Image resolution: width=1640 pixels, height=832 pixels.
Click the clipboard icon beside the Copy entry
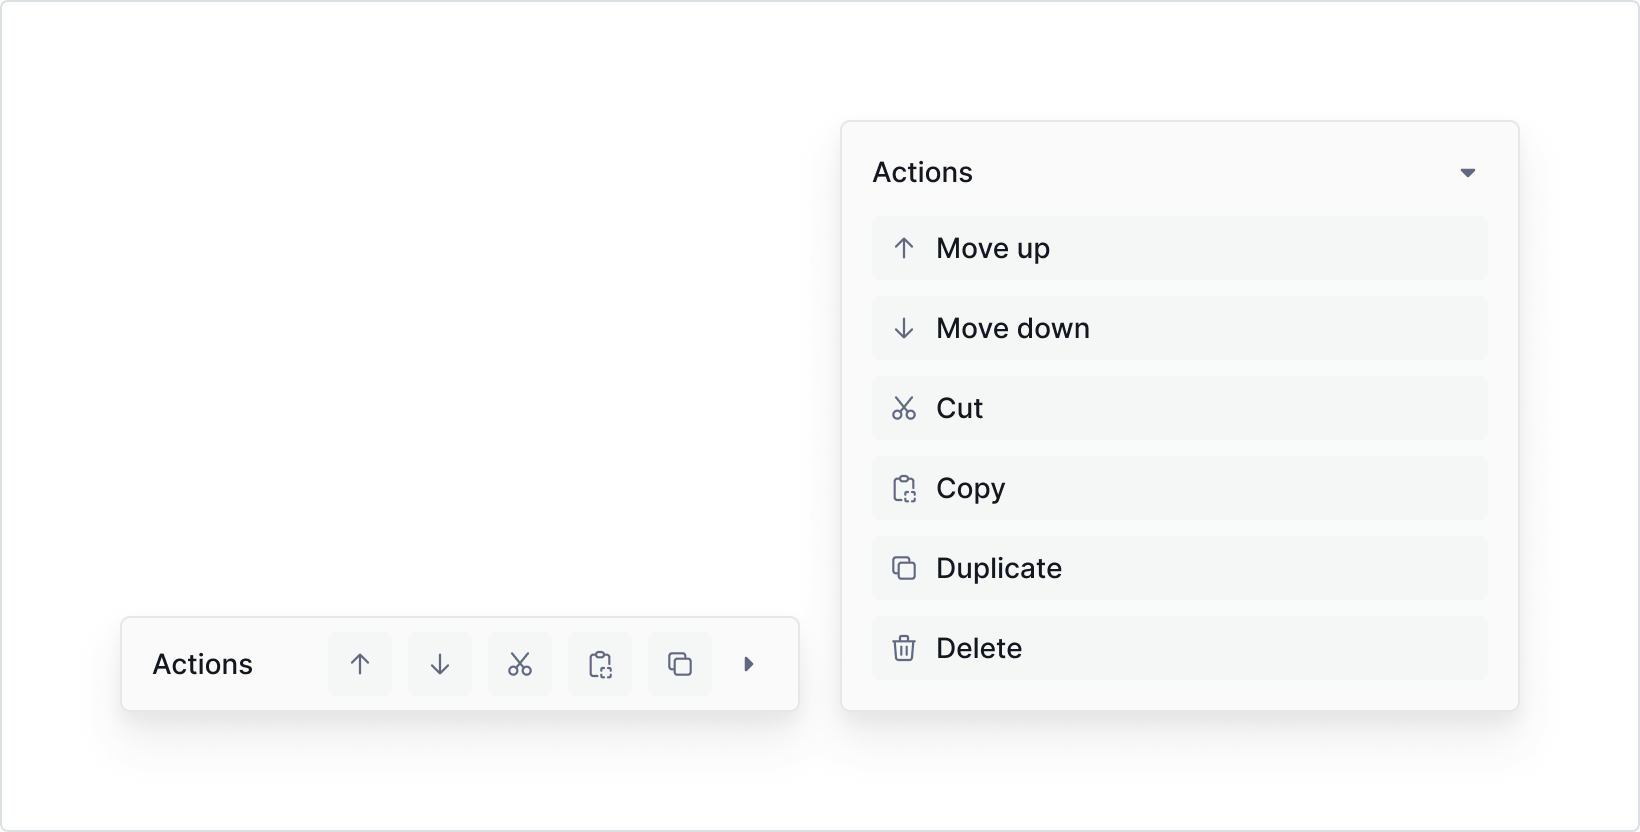tap(904, 488)
